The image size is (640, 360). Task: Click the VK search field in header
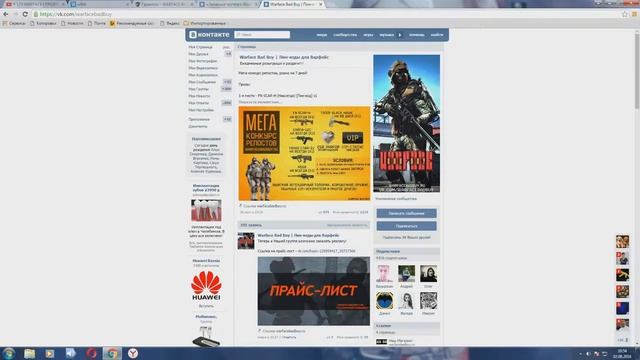pyautogui.click(x=262, y=35)
